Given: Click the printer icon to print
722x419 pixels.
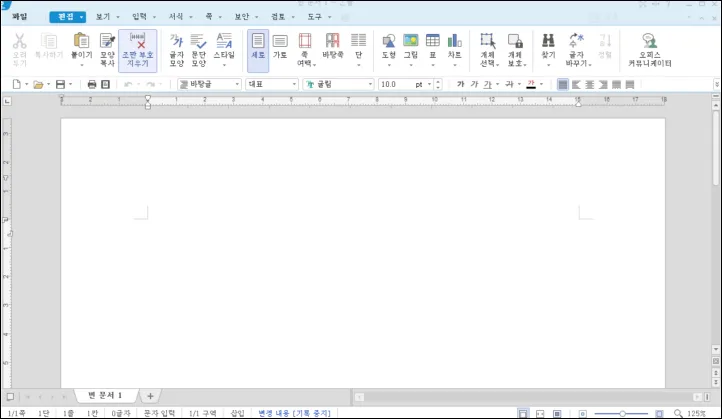Looking at the screenshot, I should [92, 84].
